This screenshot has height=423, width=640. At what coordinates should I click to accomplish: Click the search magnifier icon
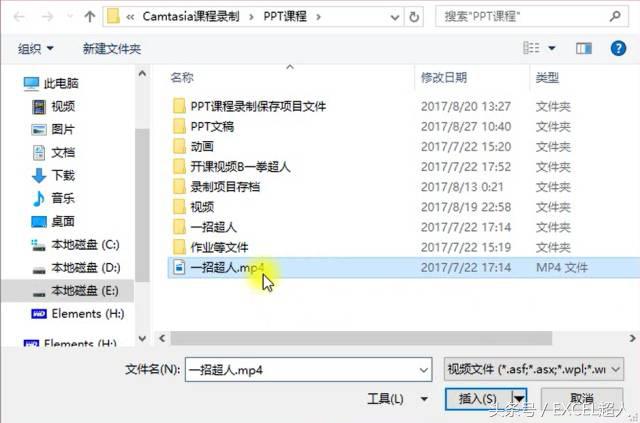(x=615, y=17)
